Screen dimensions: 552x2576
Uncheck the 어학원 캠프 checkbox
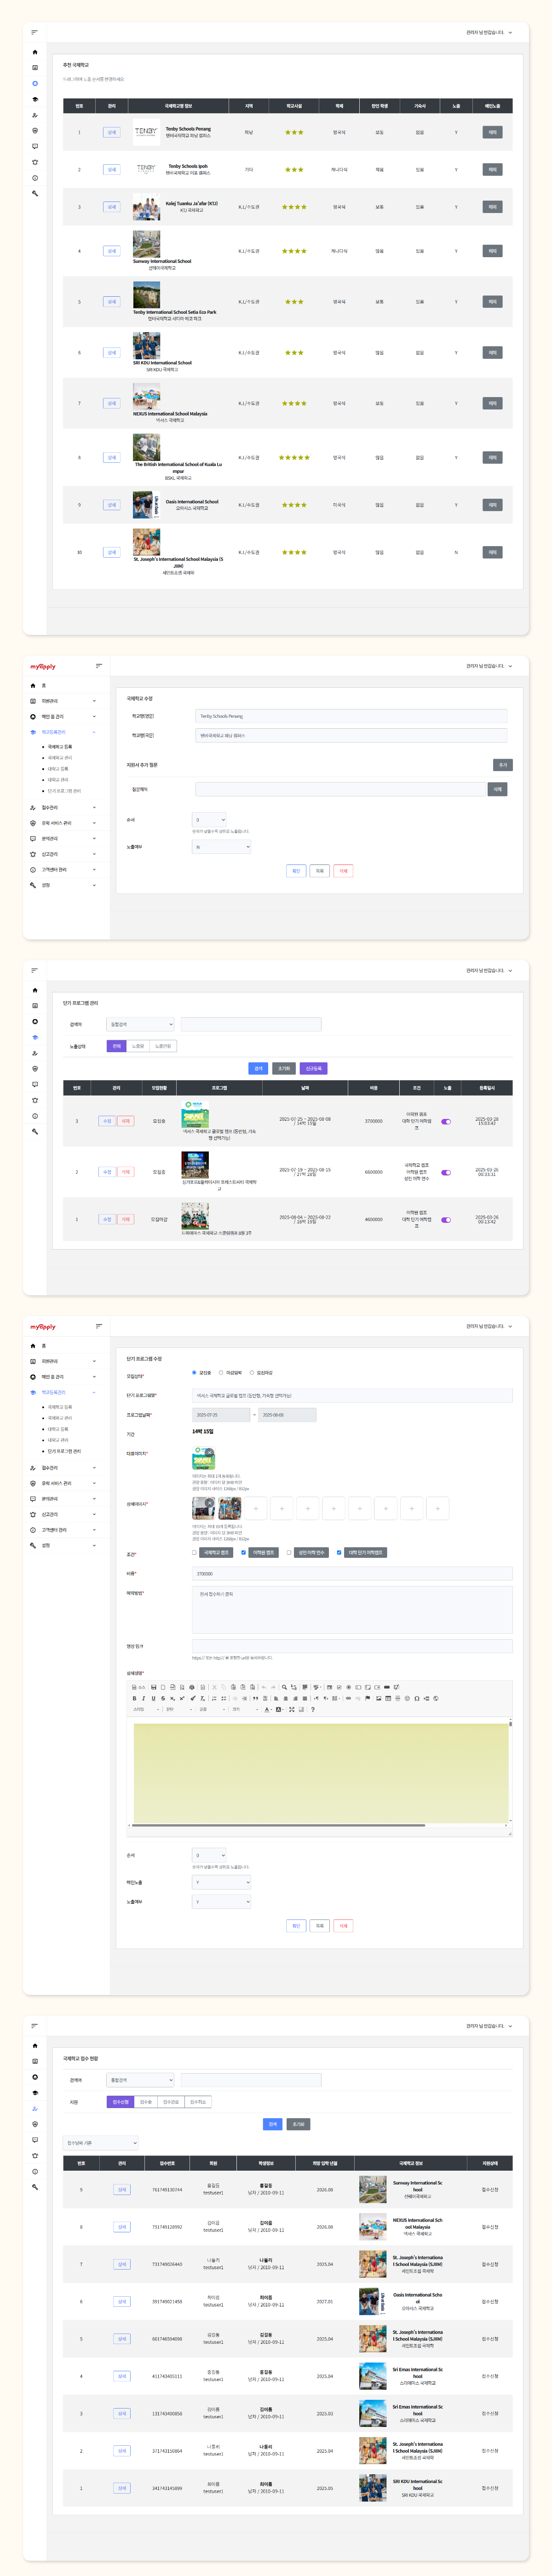(243, 1553)
